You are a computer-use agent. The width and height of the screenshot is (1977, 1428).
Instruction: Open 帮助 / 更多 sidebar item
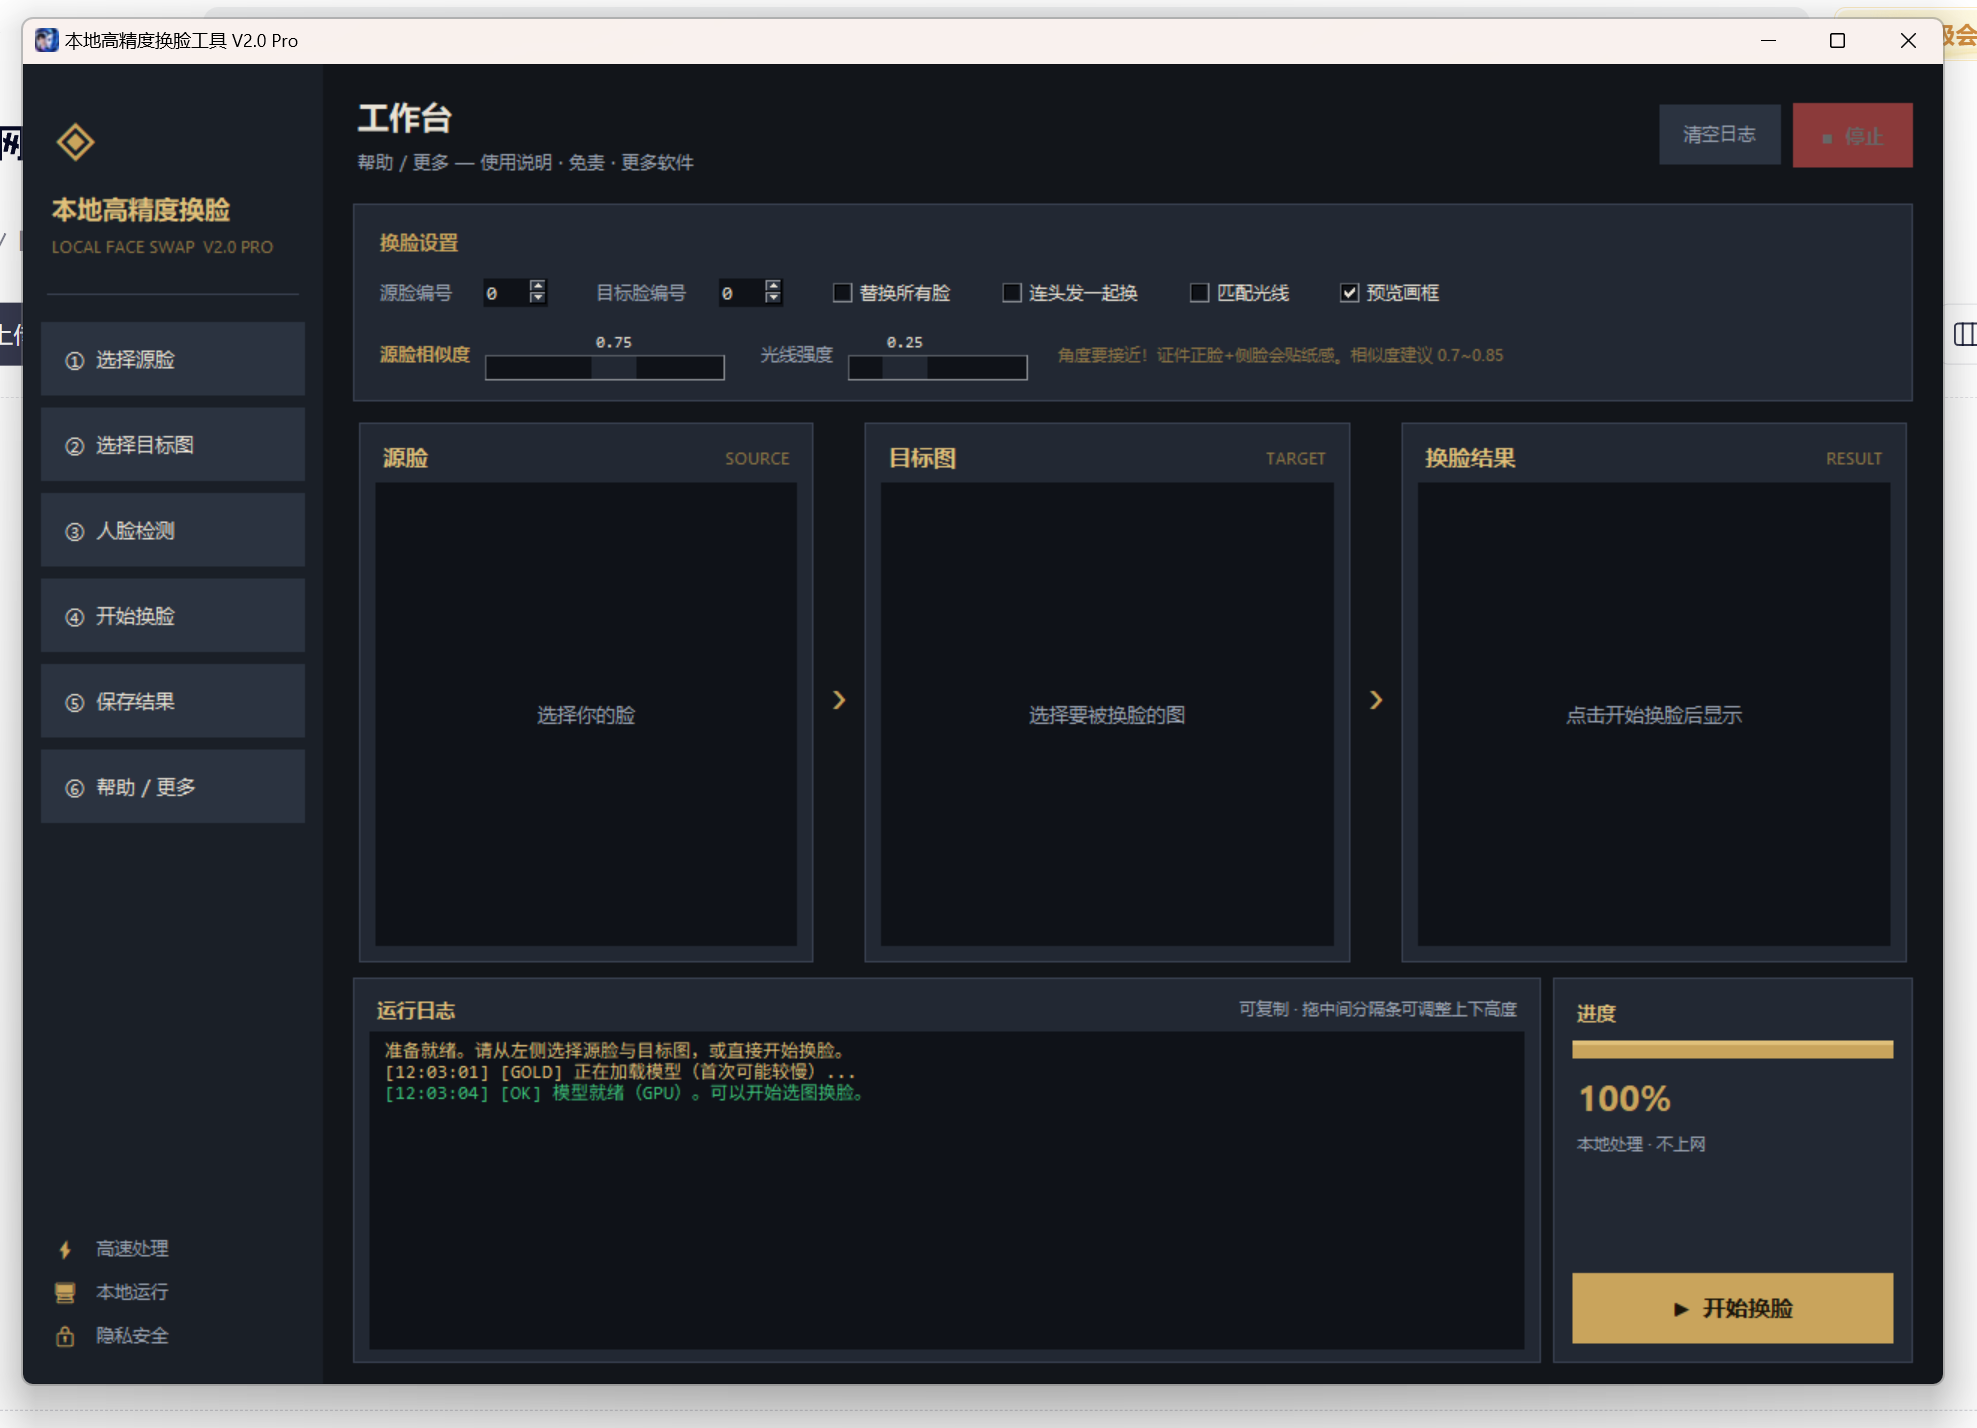173,787
